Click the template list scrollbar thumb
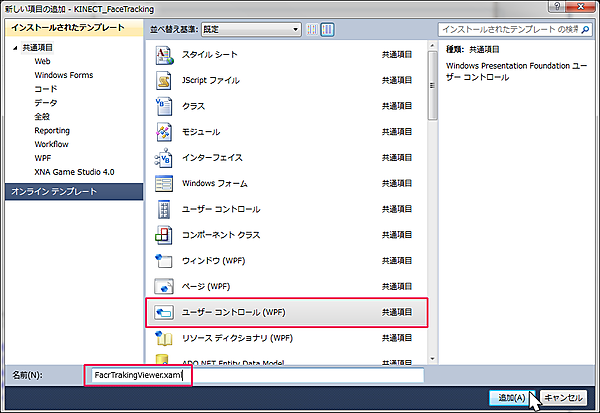This screenshot has height=413, width=600. pyautogui.click(x=432, y=86)
